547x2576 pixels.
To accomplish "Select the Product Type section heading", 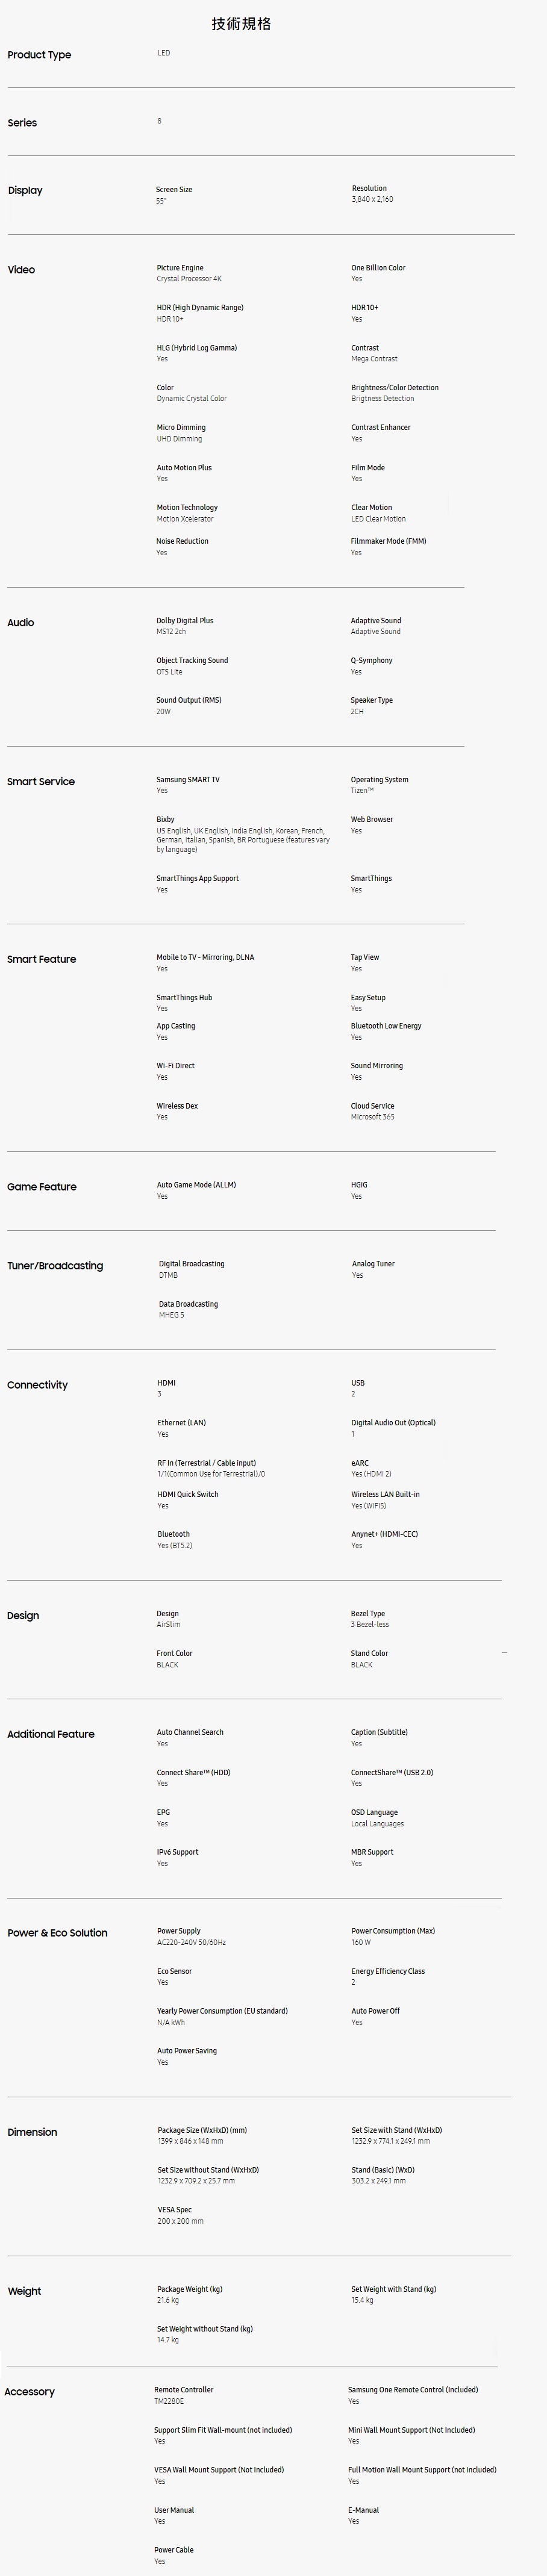I will tap(39, 55).
